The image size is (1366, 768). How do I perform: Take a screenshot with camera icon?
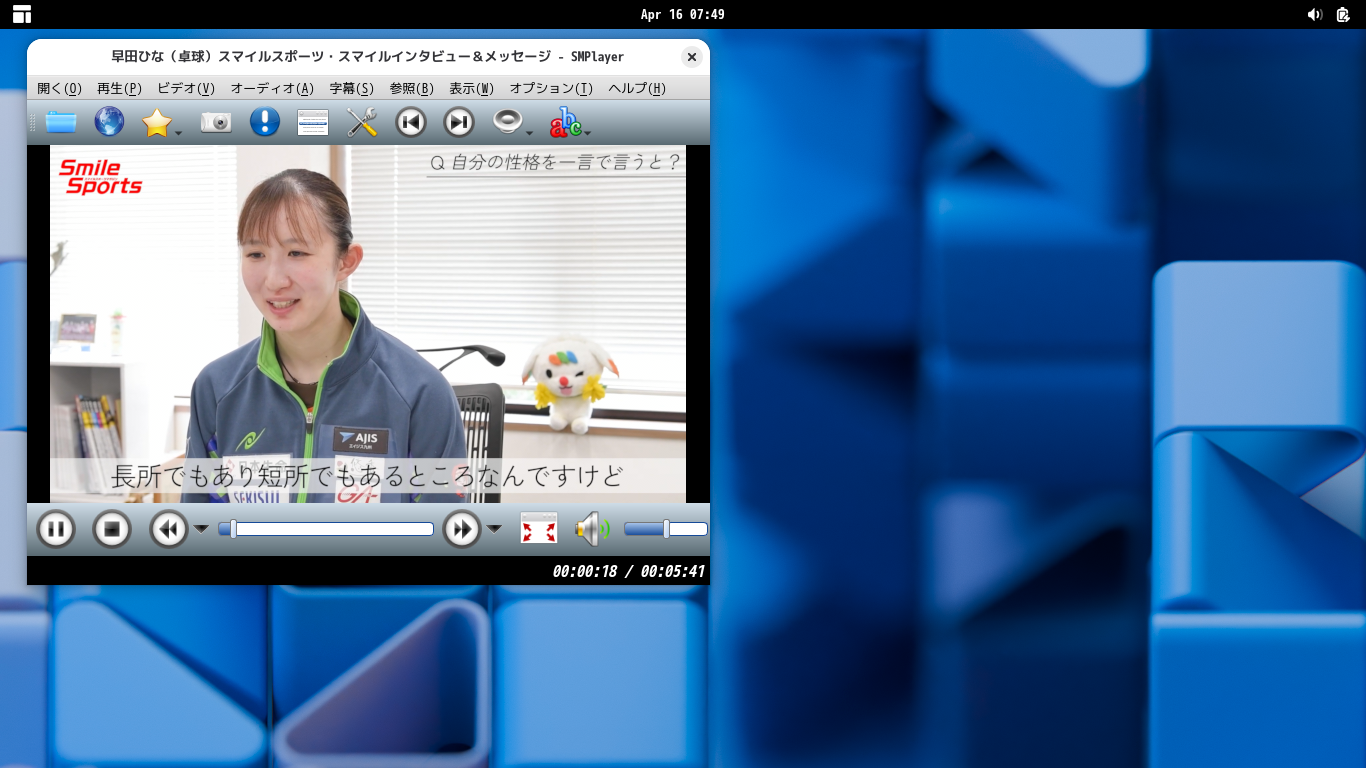tap(216, 122)
